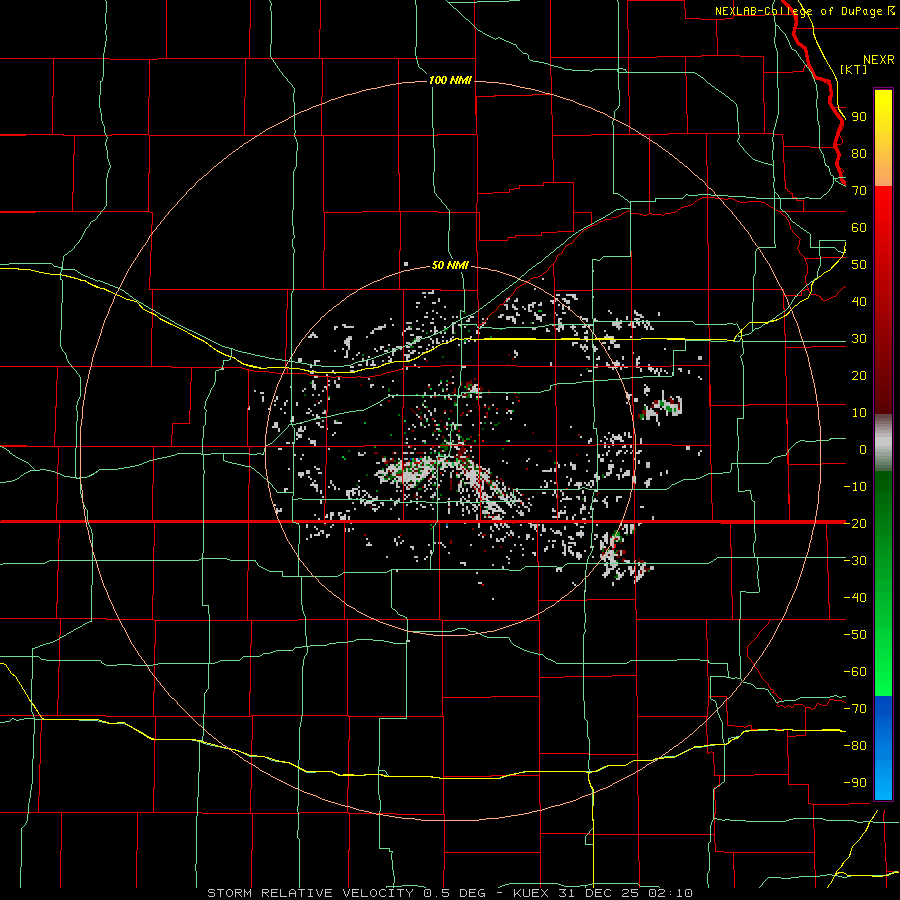Click the 50 NMI range ring label
Viewport: 900px width, 900px height.
tap(450, 266)
